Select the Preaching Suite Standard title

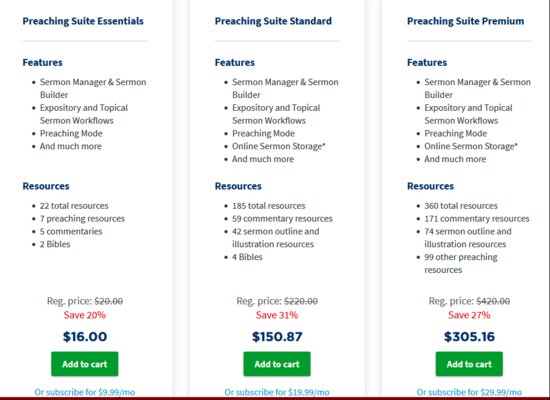(x=273, y=21)
